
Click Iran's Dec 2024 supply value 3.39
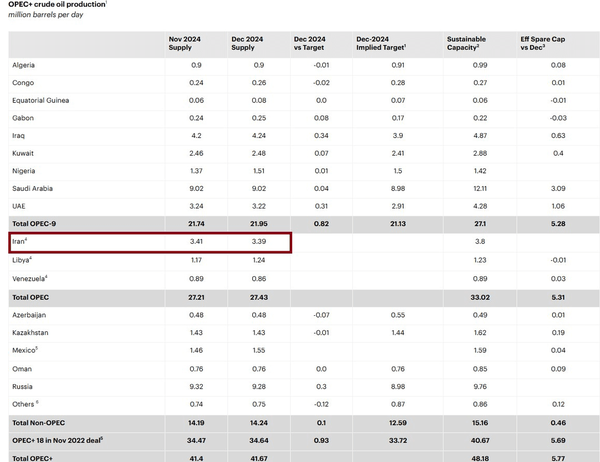pyautogui.click(x=260, y=241)
